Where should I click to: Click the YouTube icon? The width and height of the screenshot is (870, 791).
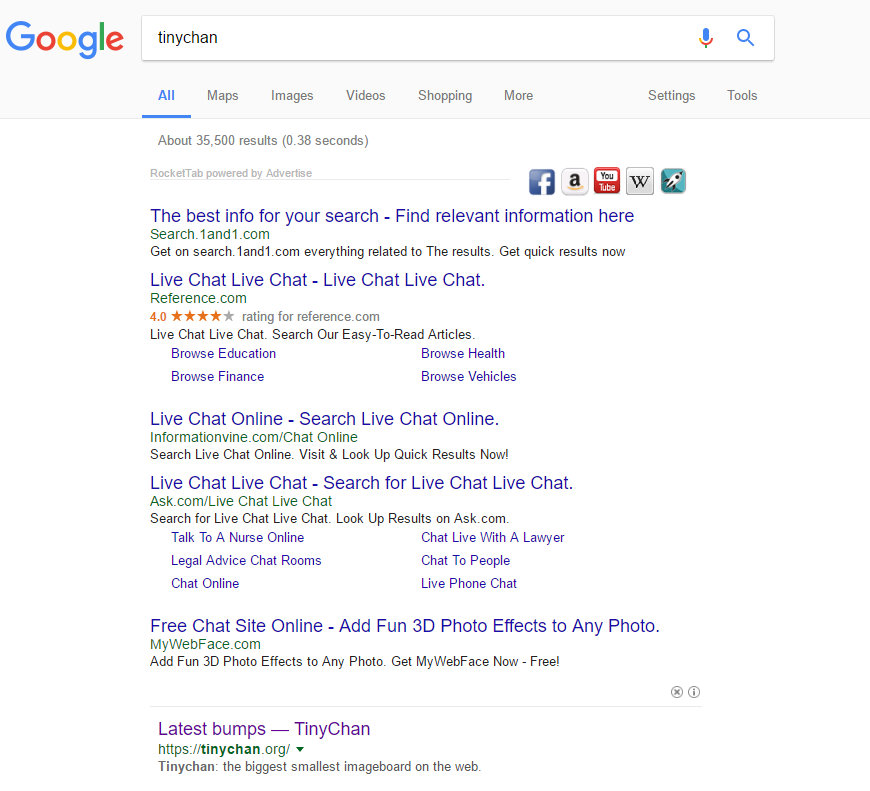(x=607, y=181)
